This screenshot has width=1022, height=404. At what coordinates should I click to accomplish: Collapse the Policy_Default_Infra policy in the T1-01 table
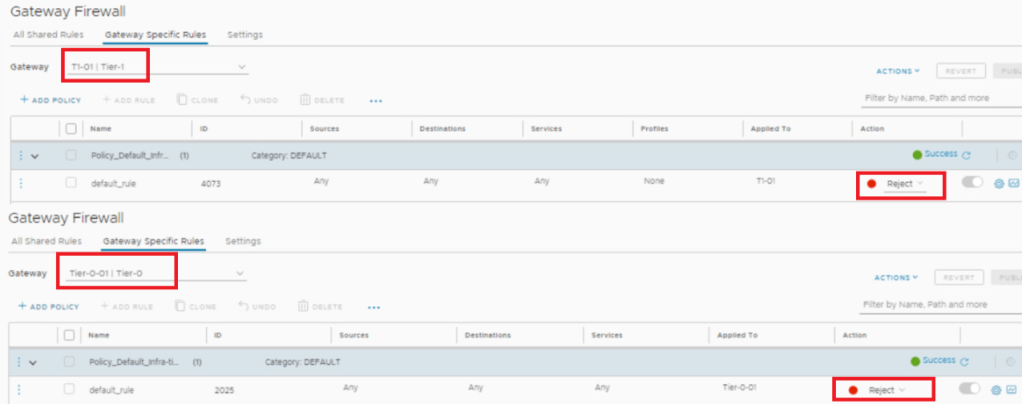pyautogui.click(x=36, y=156)
